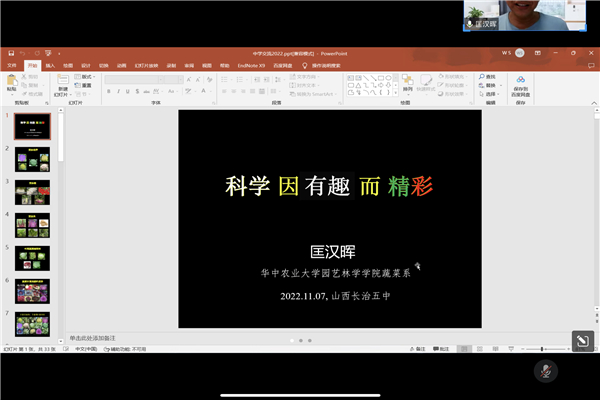Click the diagonal arrow icon above the microphone
The width and height of the screenshot is (600, 400).
583,342
